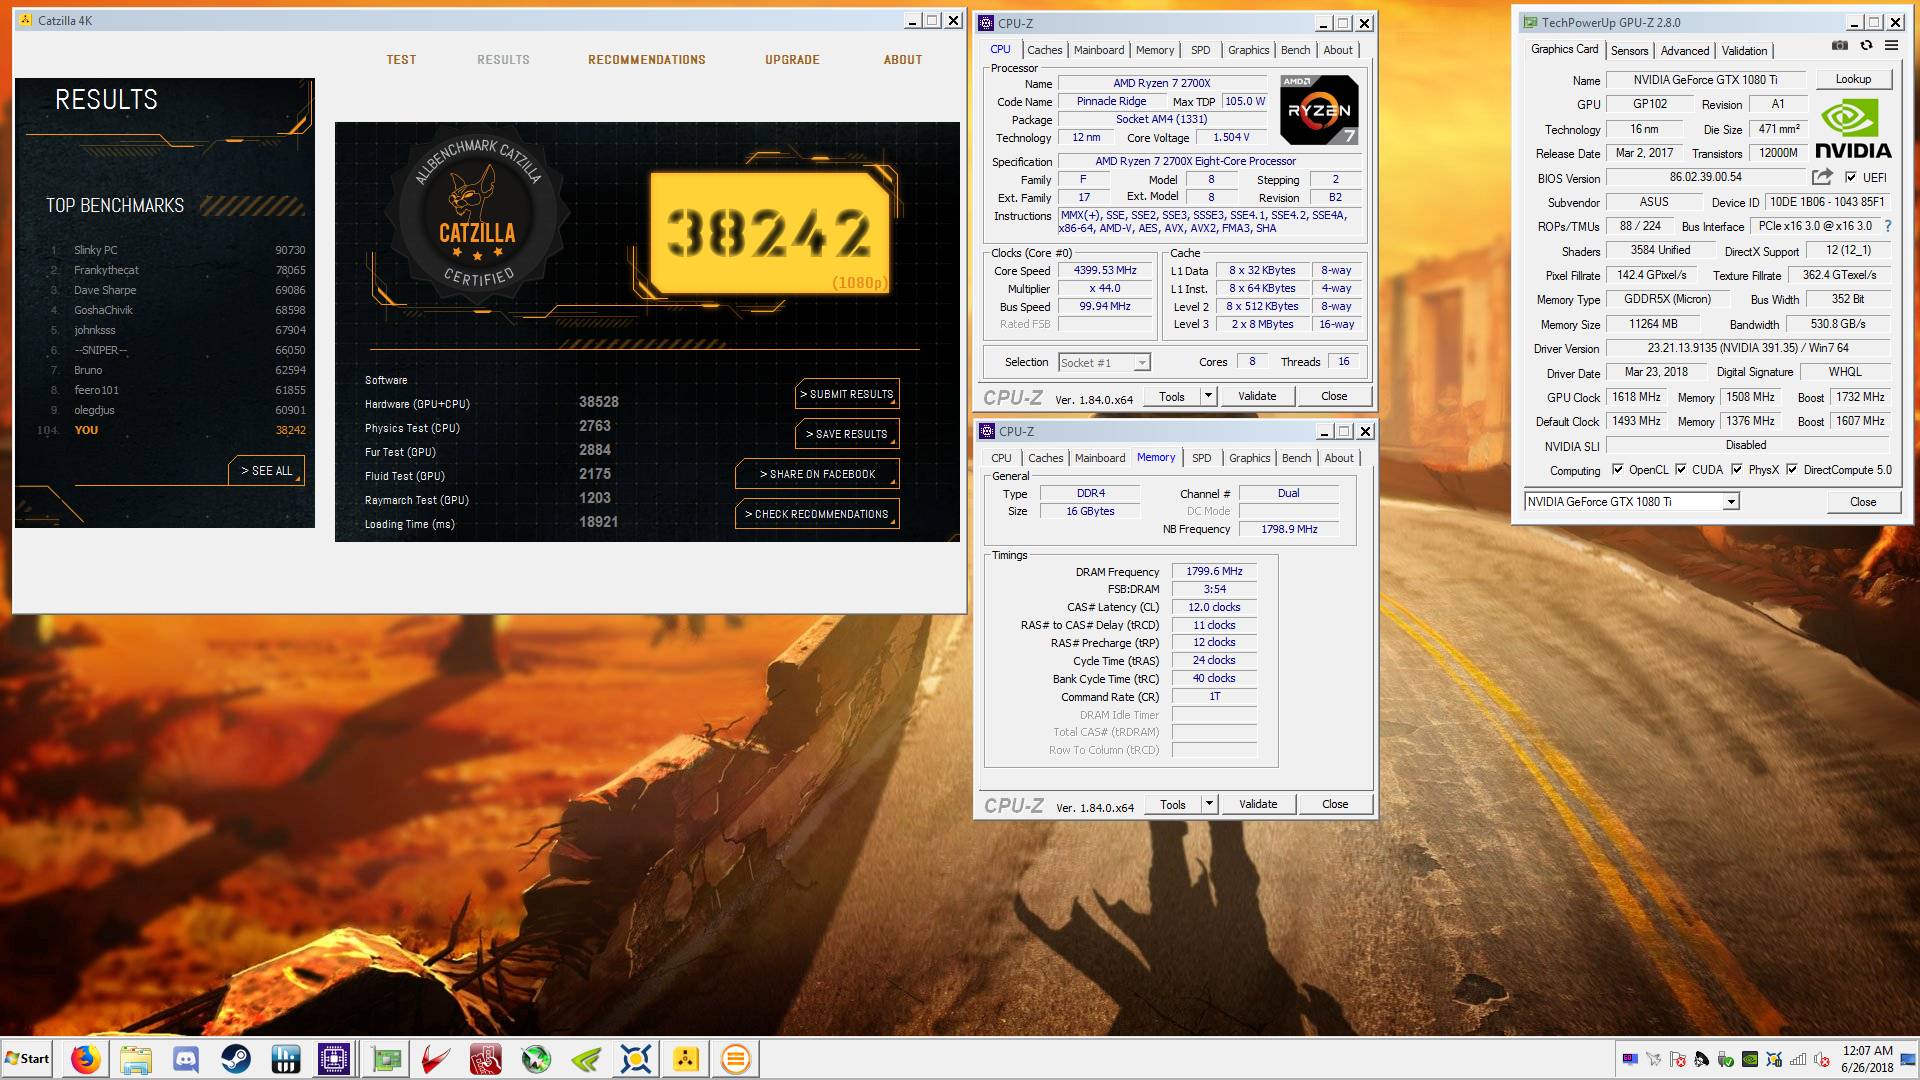Open Caches tab in top CPU-Z window

coord(1044,50)
